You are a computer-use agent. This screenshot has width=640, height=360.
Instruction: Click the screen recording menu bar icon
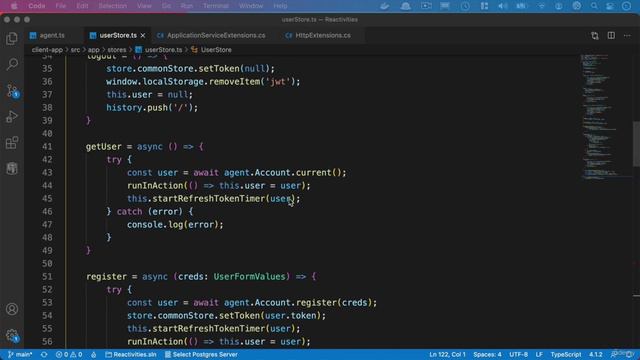point(426,6)
